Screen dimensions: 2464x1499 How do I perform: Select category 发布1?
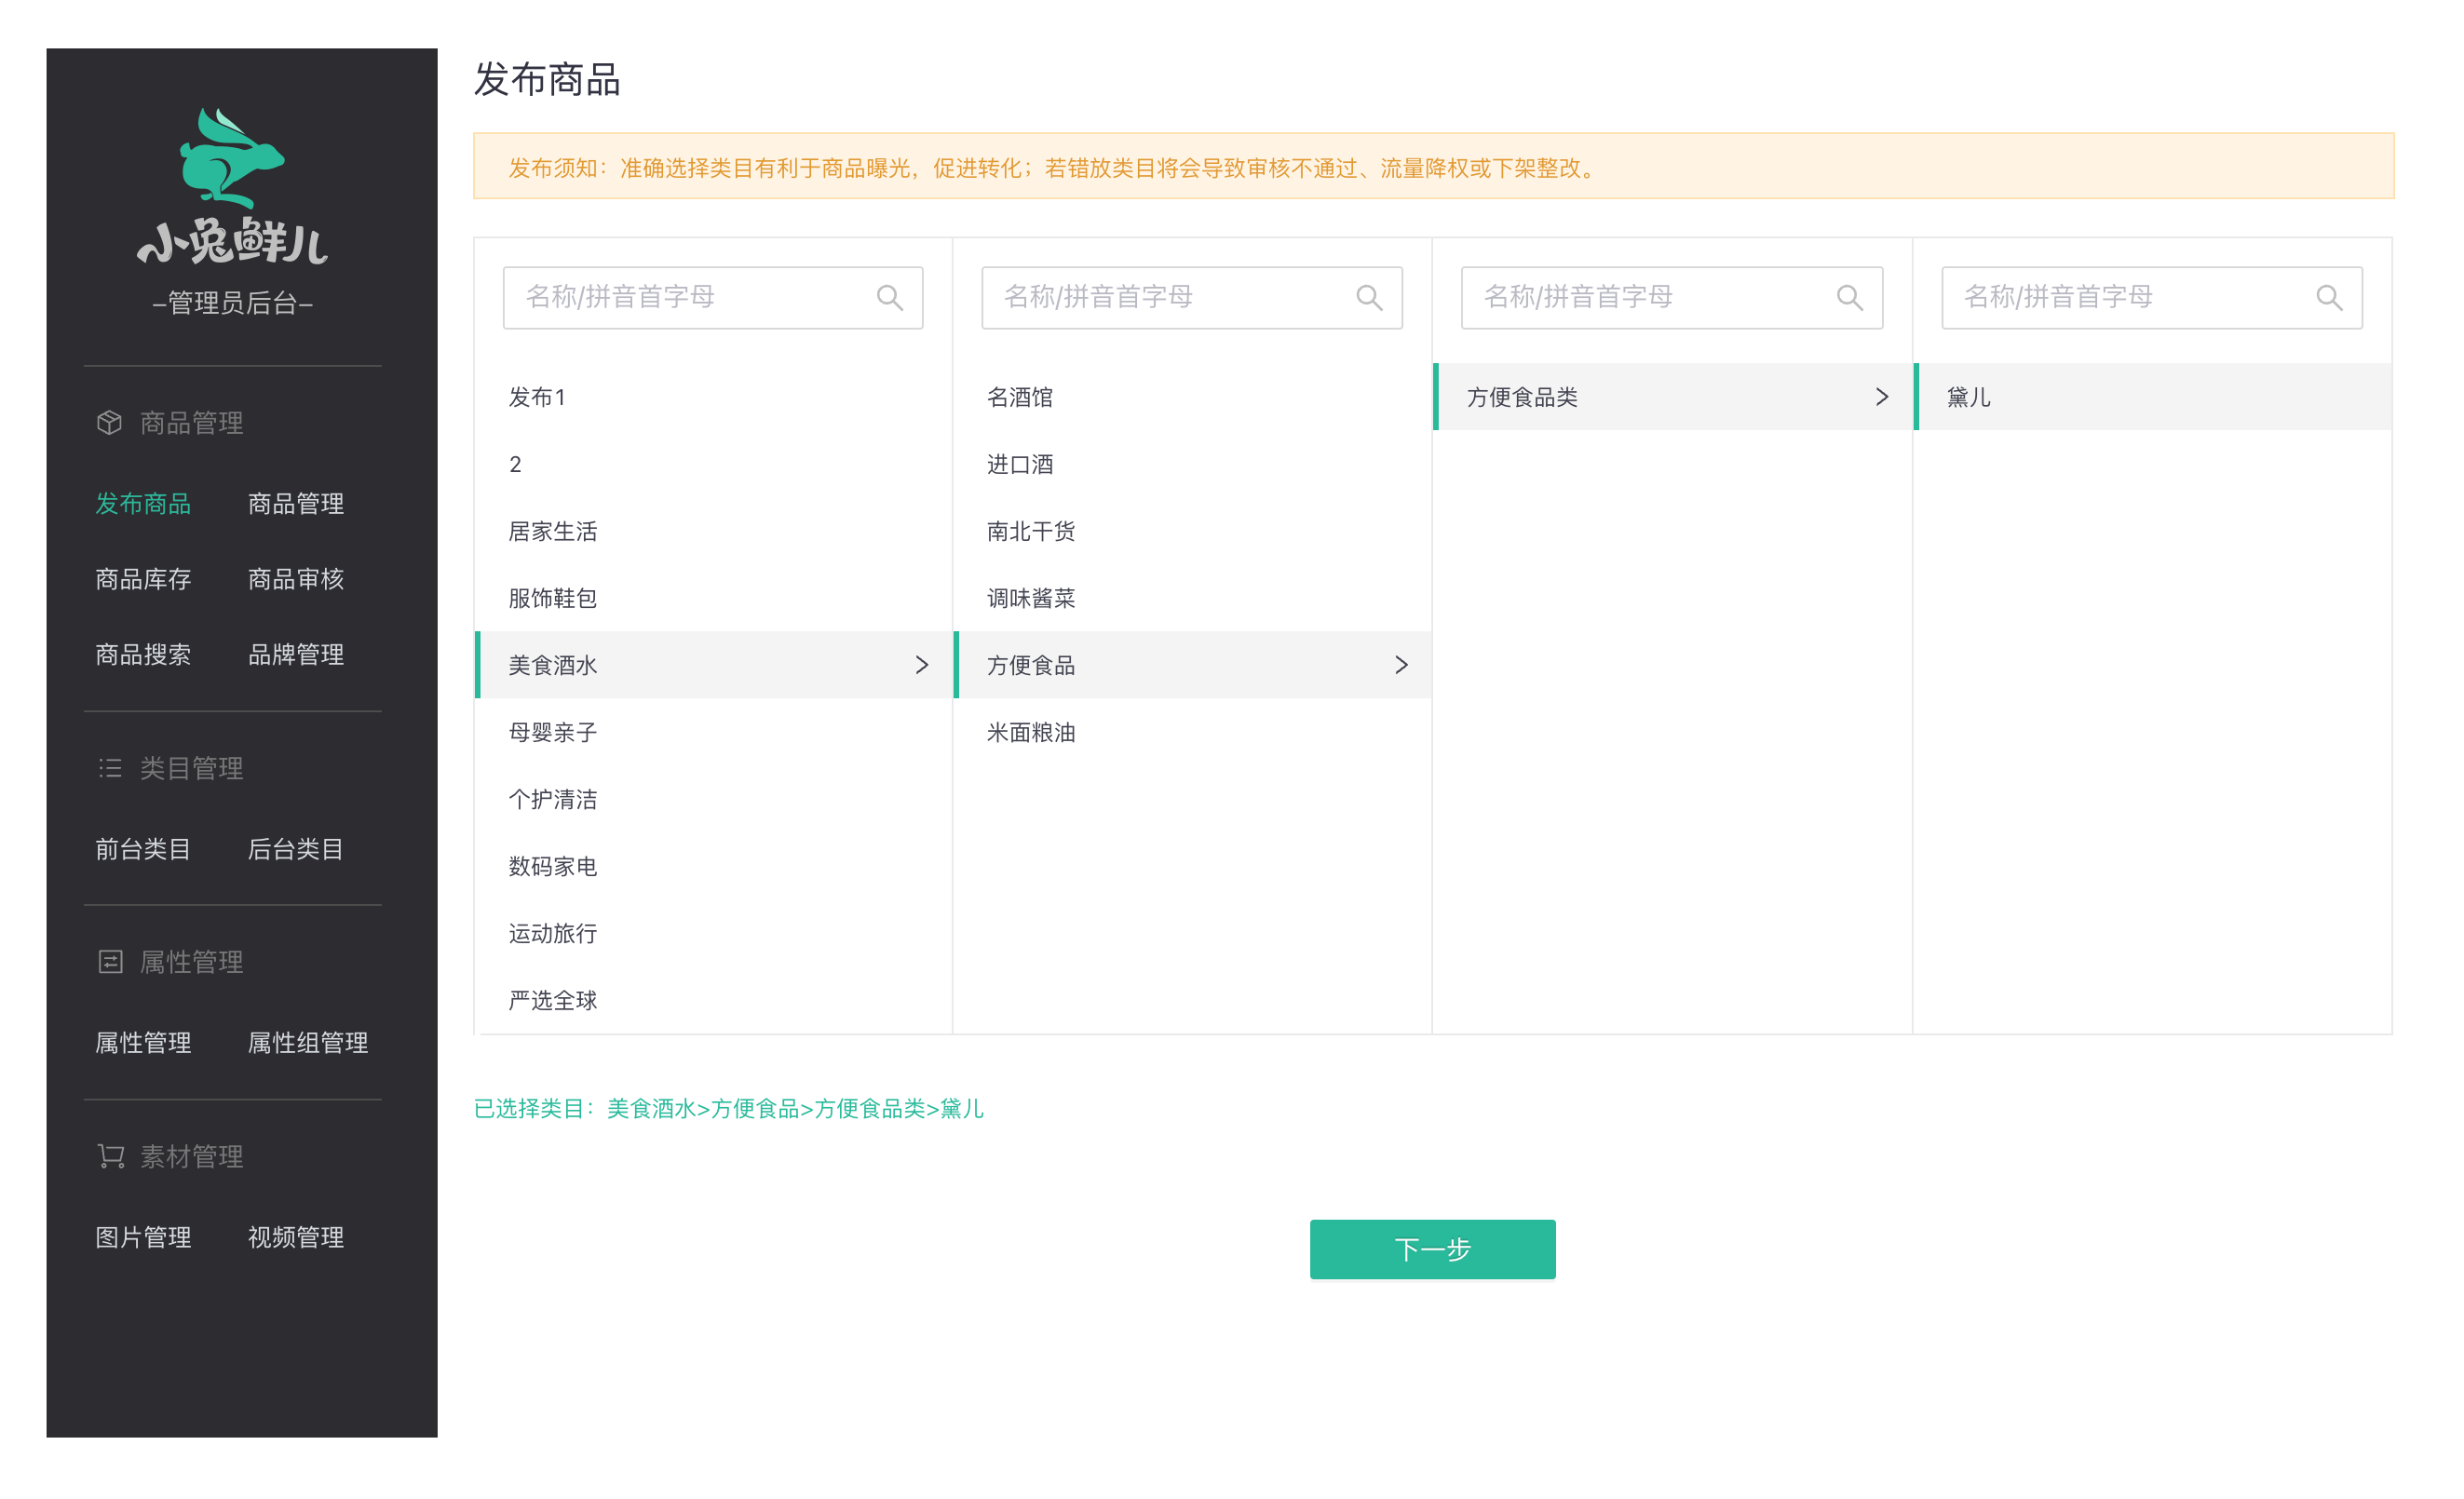tap(714, 397)
